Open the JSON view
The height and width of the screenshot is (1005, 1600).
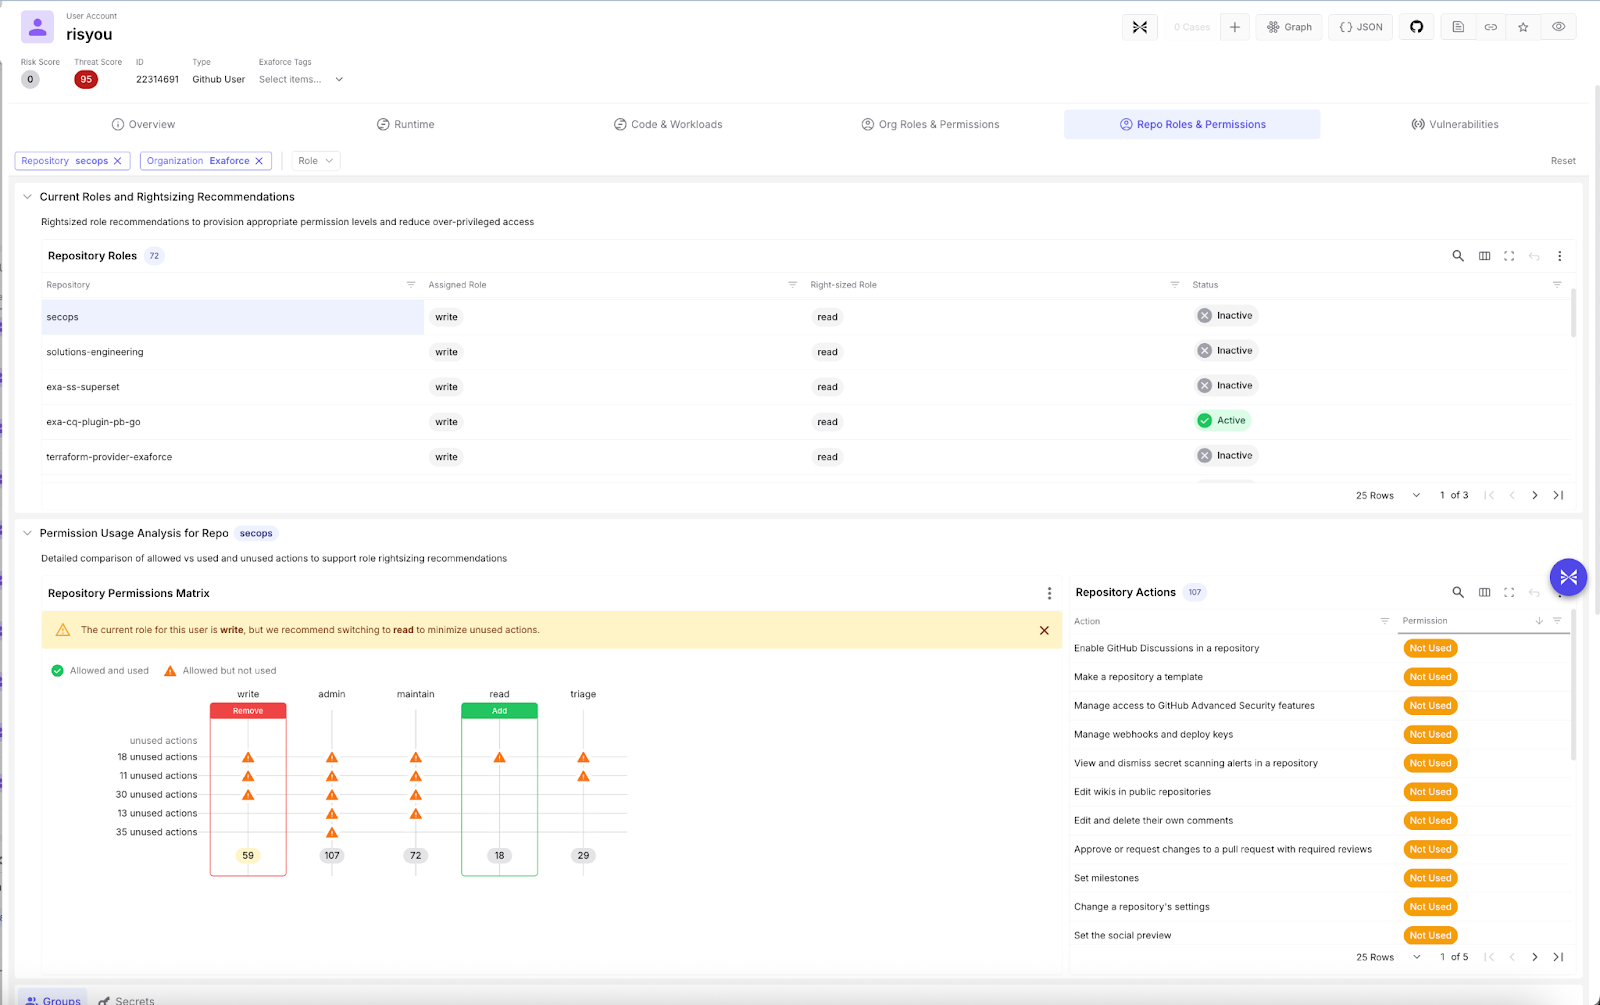1361,27
